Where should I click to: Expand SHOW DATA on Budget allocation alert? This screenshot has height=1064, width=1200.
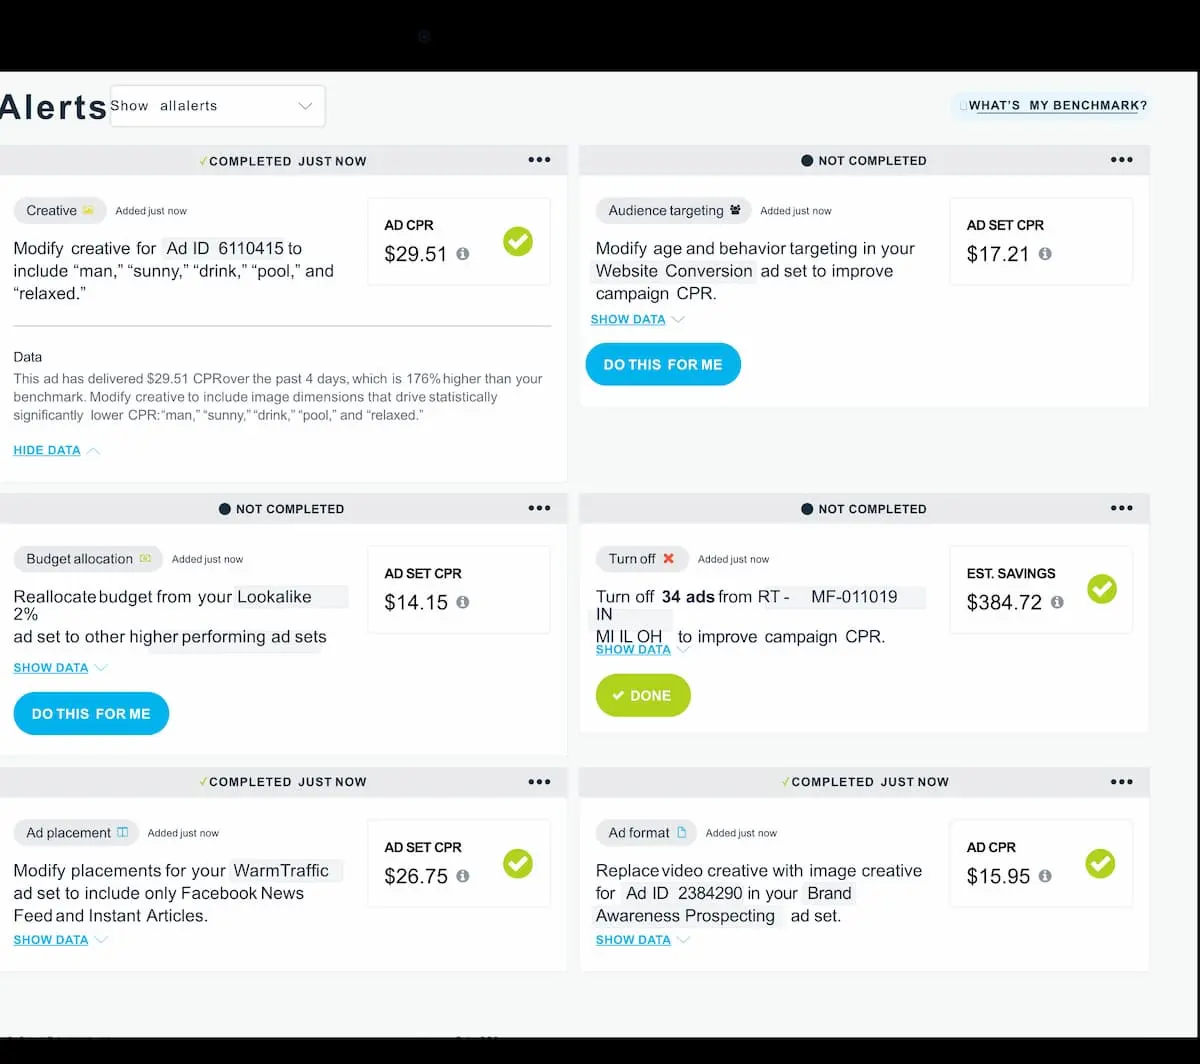60,668
